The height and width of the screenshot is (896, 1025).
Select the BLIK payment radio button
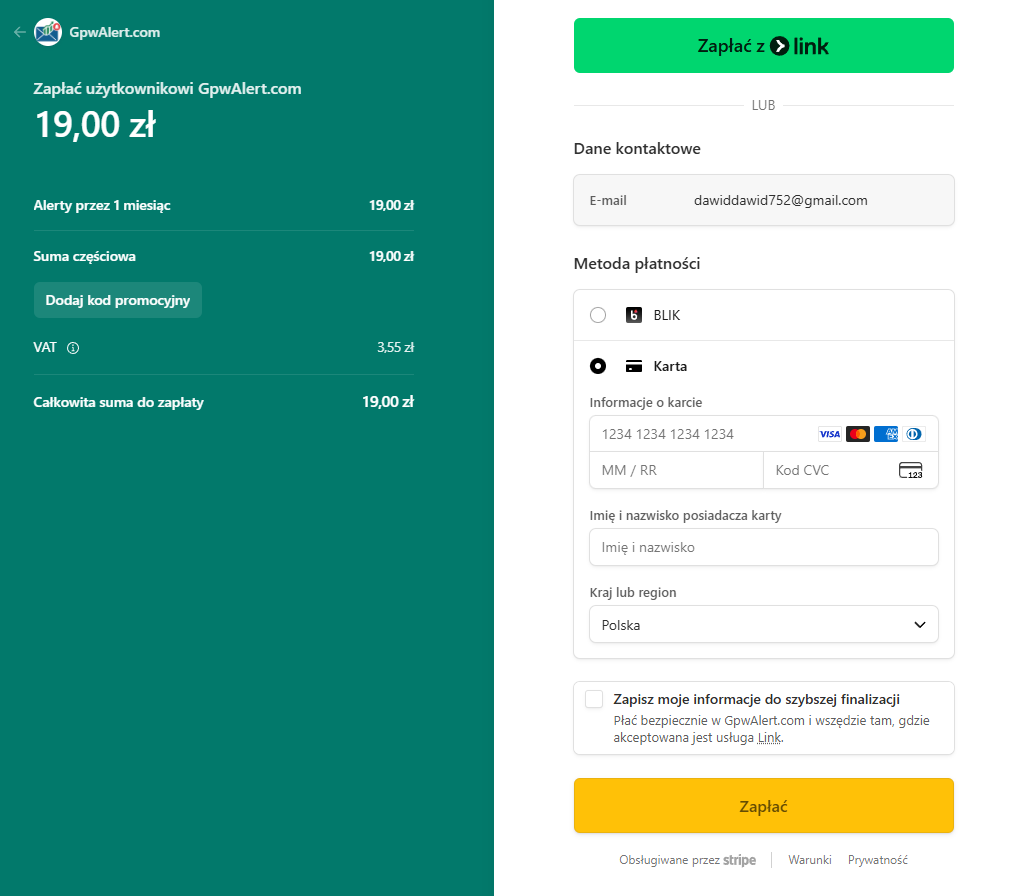[x=597, y=315]
